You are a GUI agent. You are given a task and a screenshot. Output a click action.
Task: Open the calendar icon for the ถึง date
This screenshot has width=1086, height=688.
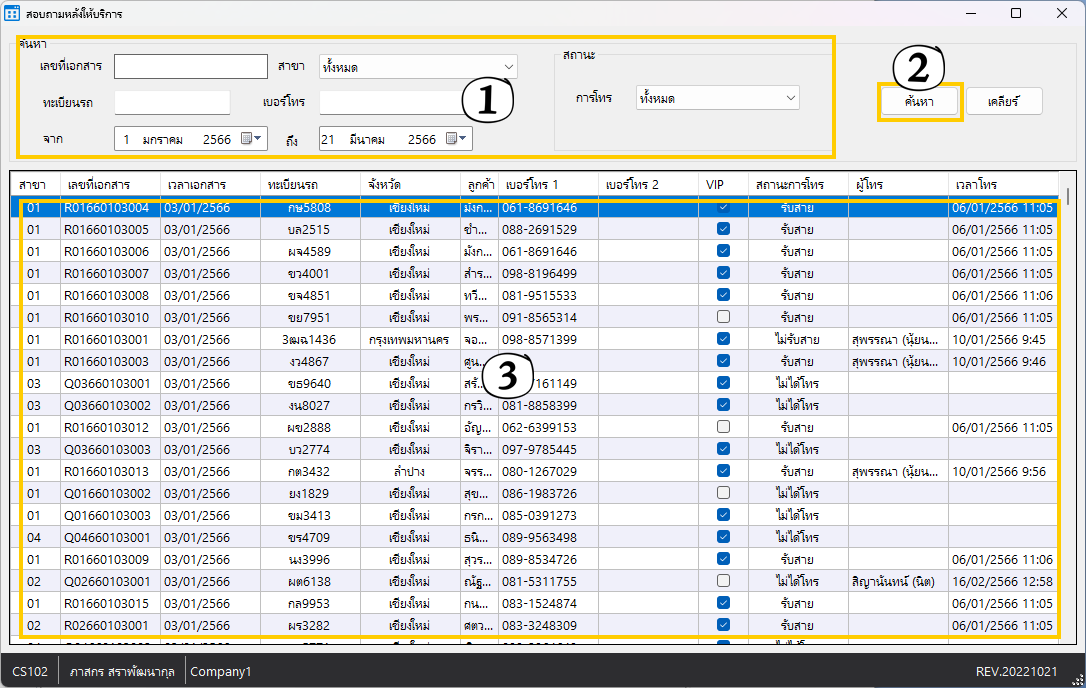(x=453, y=139)
